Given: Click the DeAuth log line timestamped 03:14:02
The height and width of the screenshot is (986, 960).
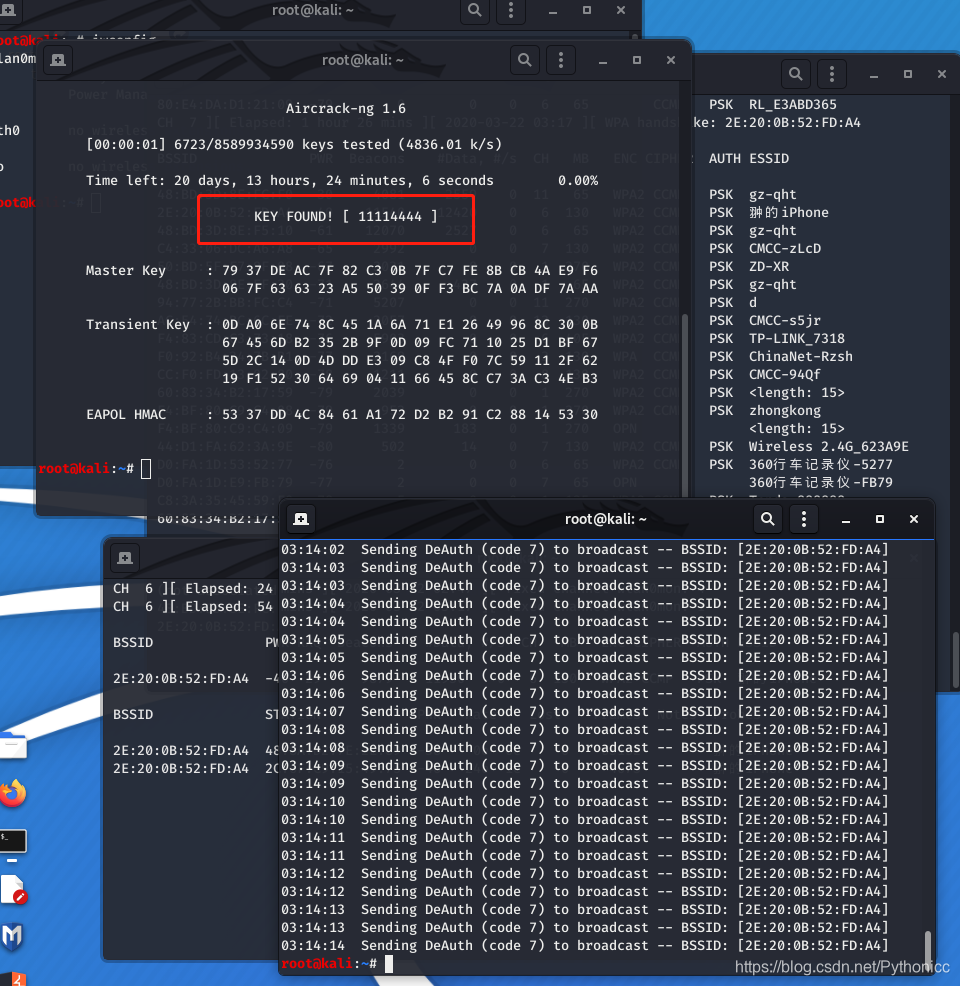Looking at the screenshot, I should click(585, 550).
